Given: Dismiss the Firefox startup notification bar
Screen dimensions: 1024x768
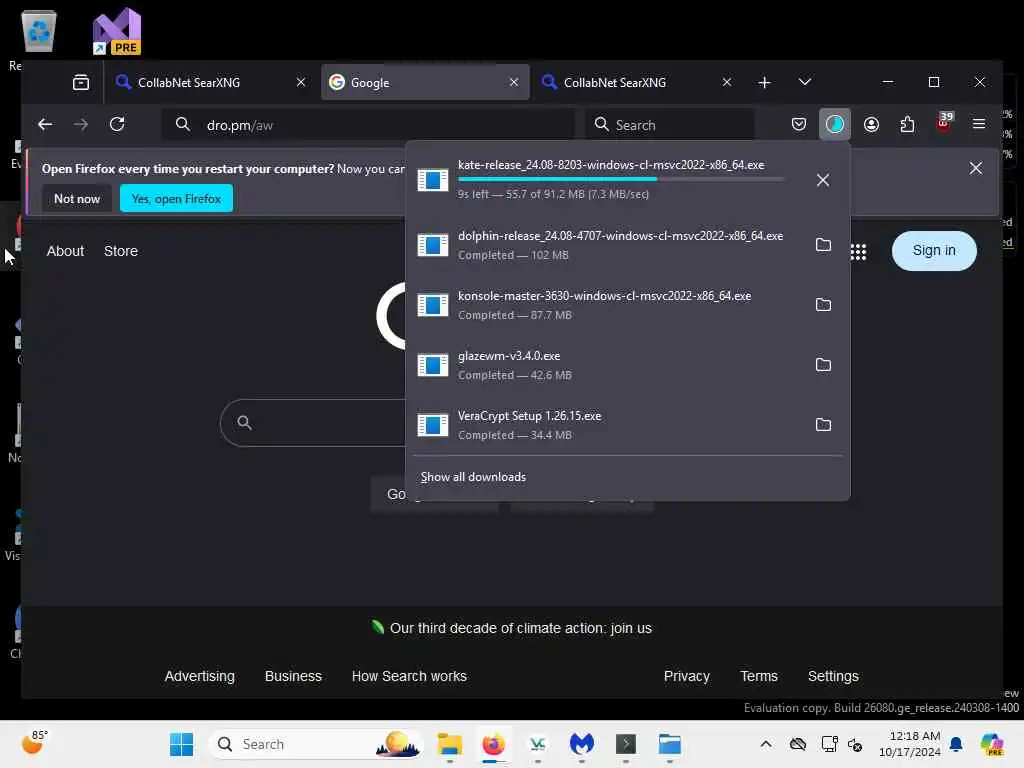Looking at the screenshot, I should (976, 168).
